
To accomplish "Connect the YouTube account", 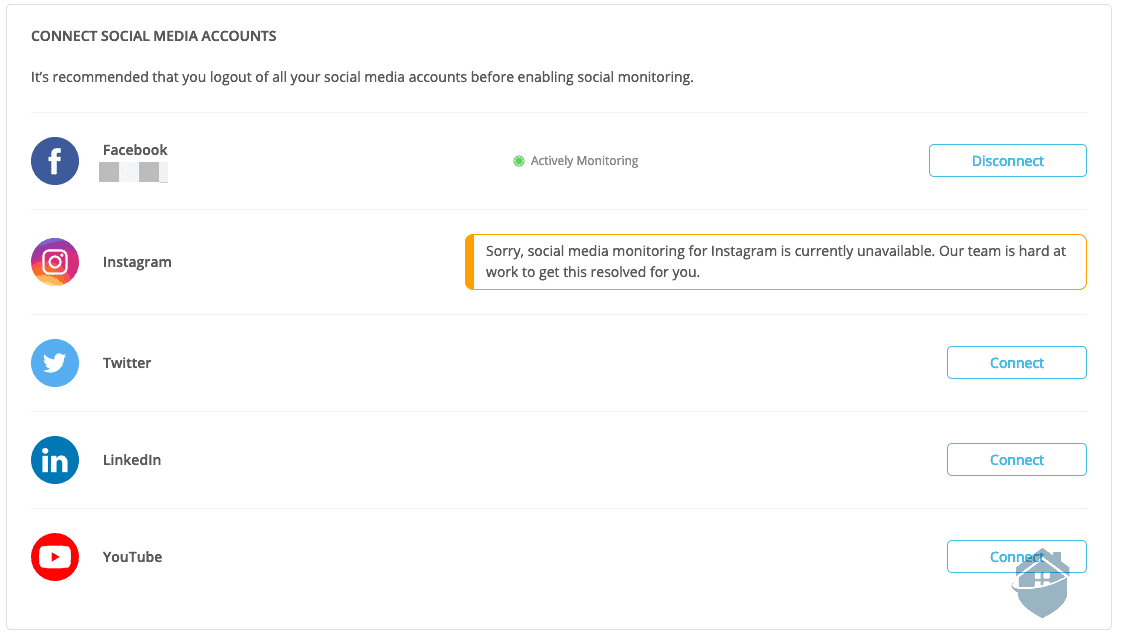I will [1017, 556].
